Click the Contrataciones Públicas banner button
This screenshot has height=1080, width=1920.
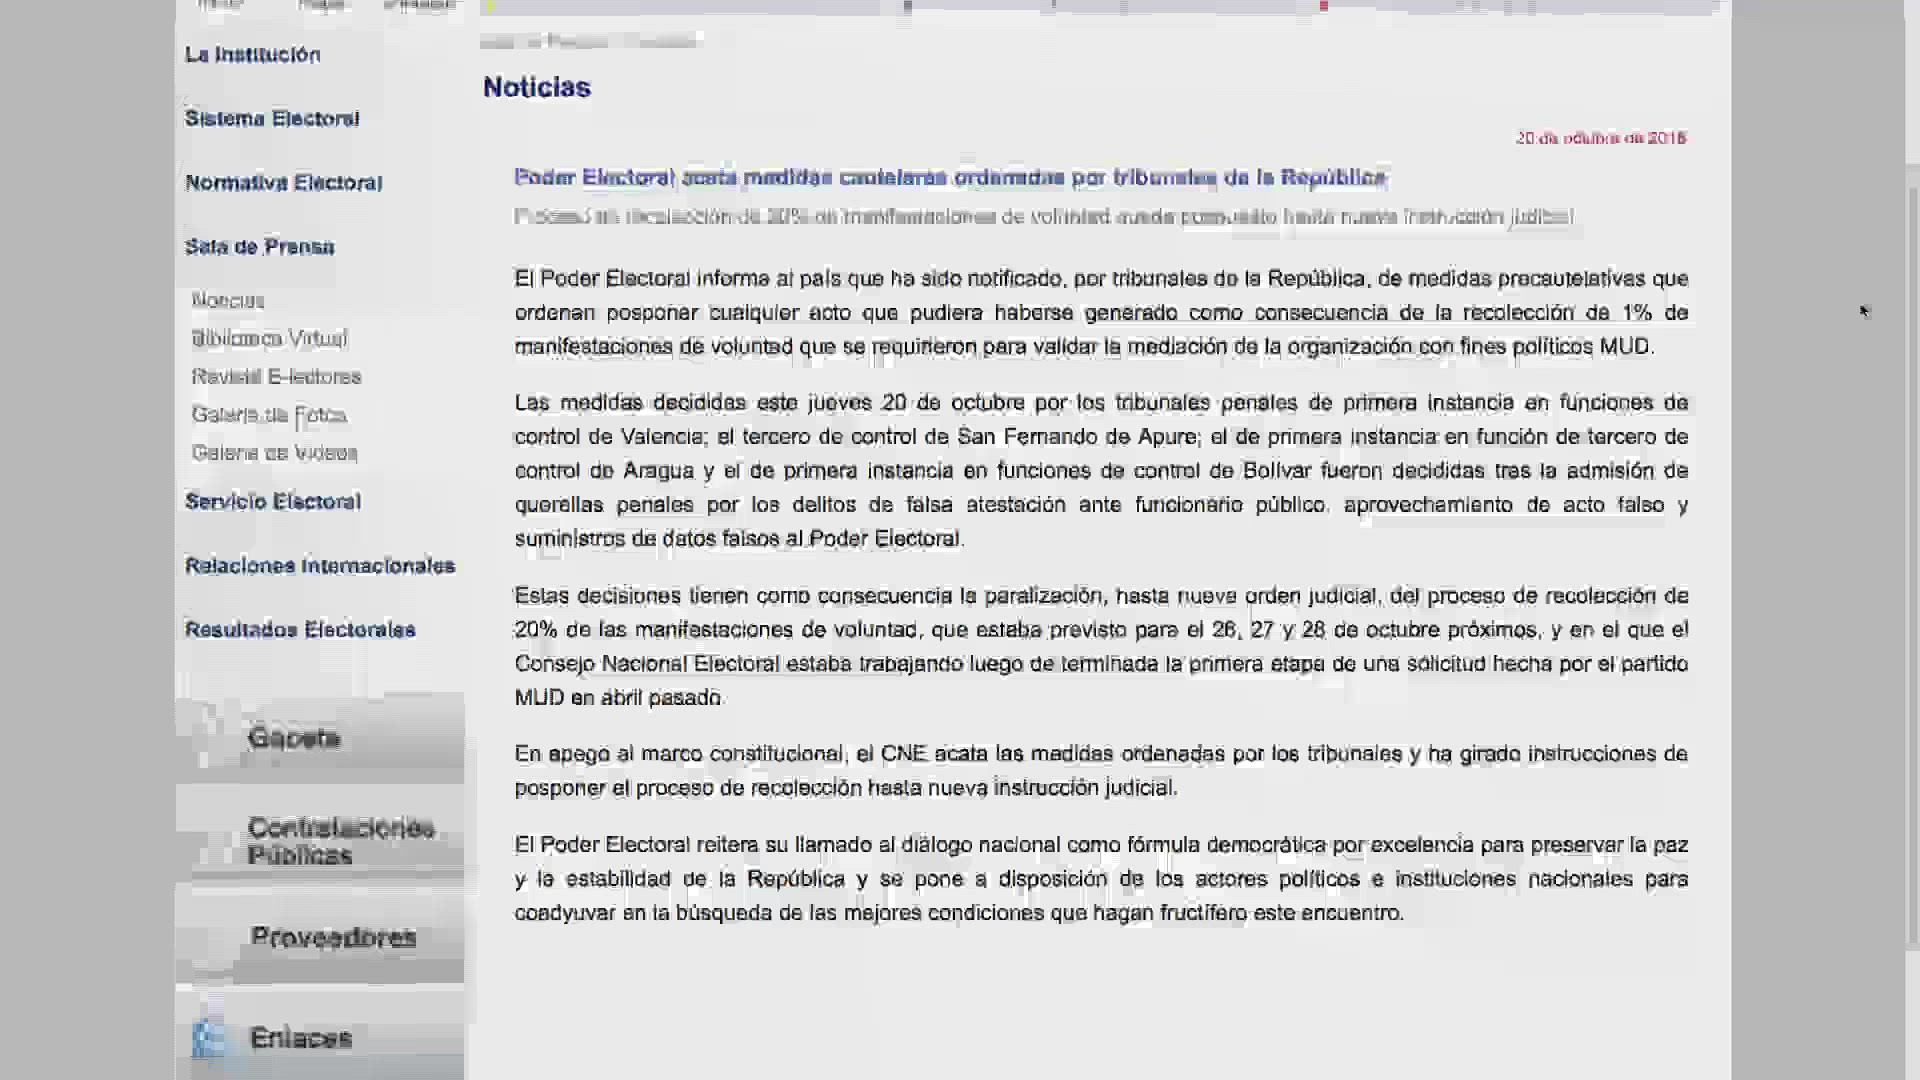coord(340,841)
